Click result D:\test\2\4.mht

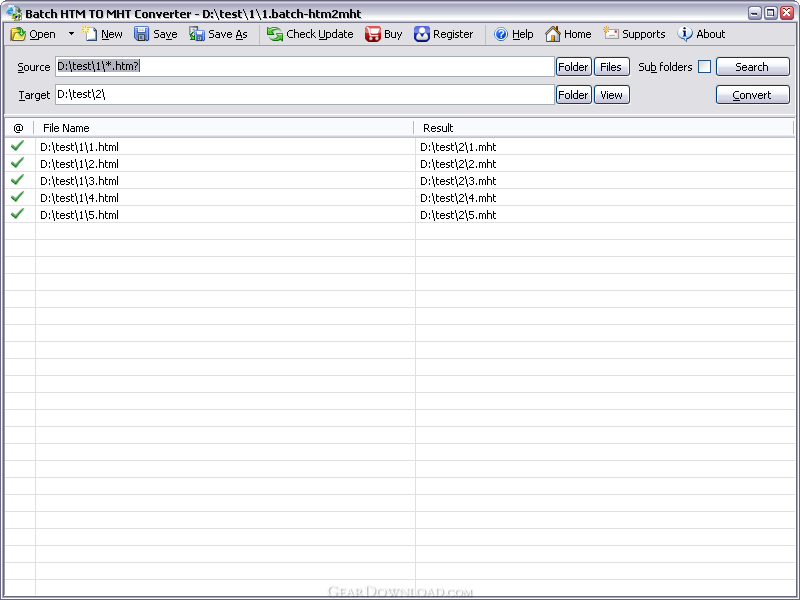(458, 198)
